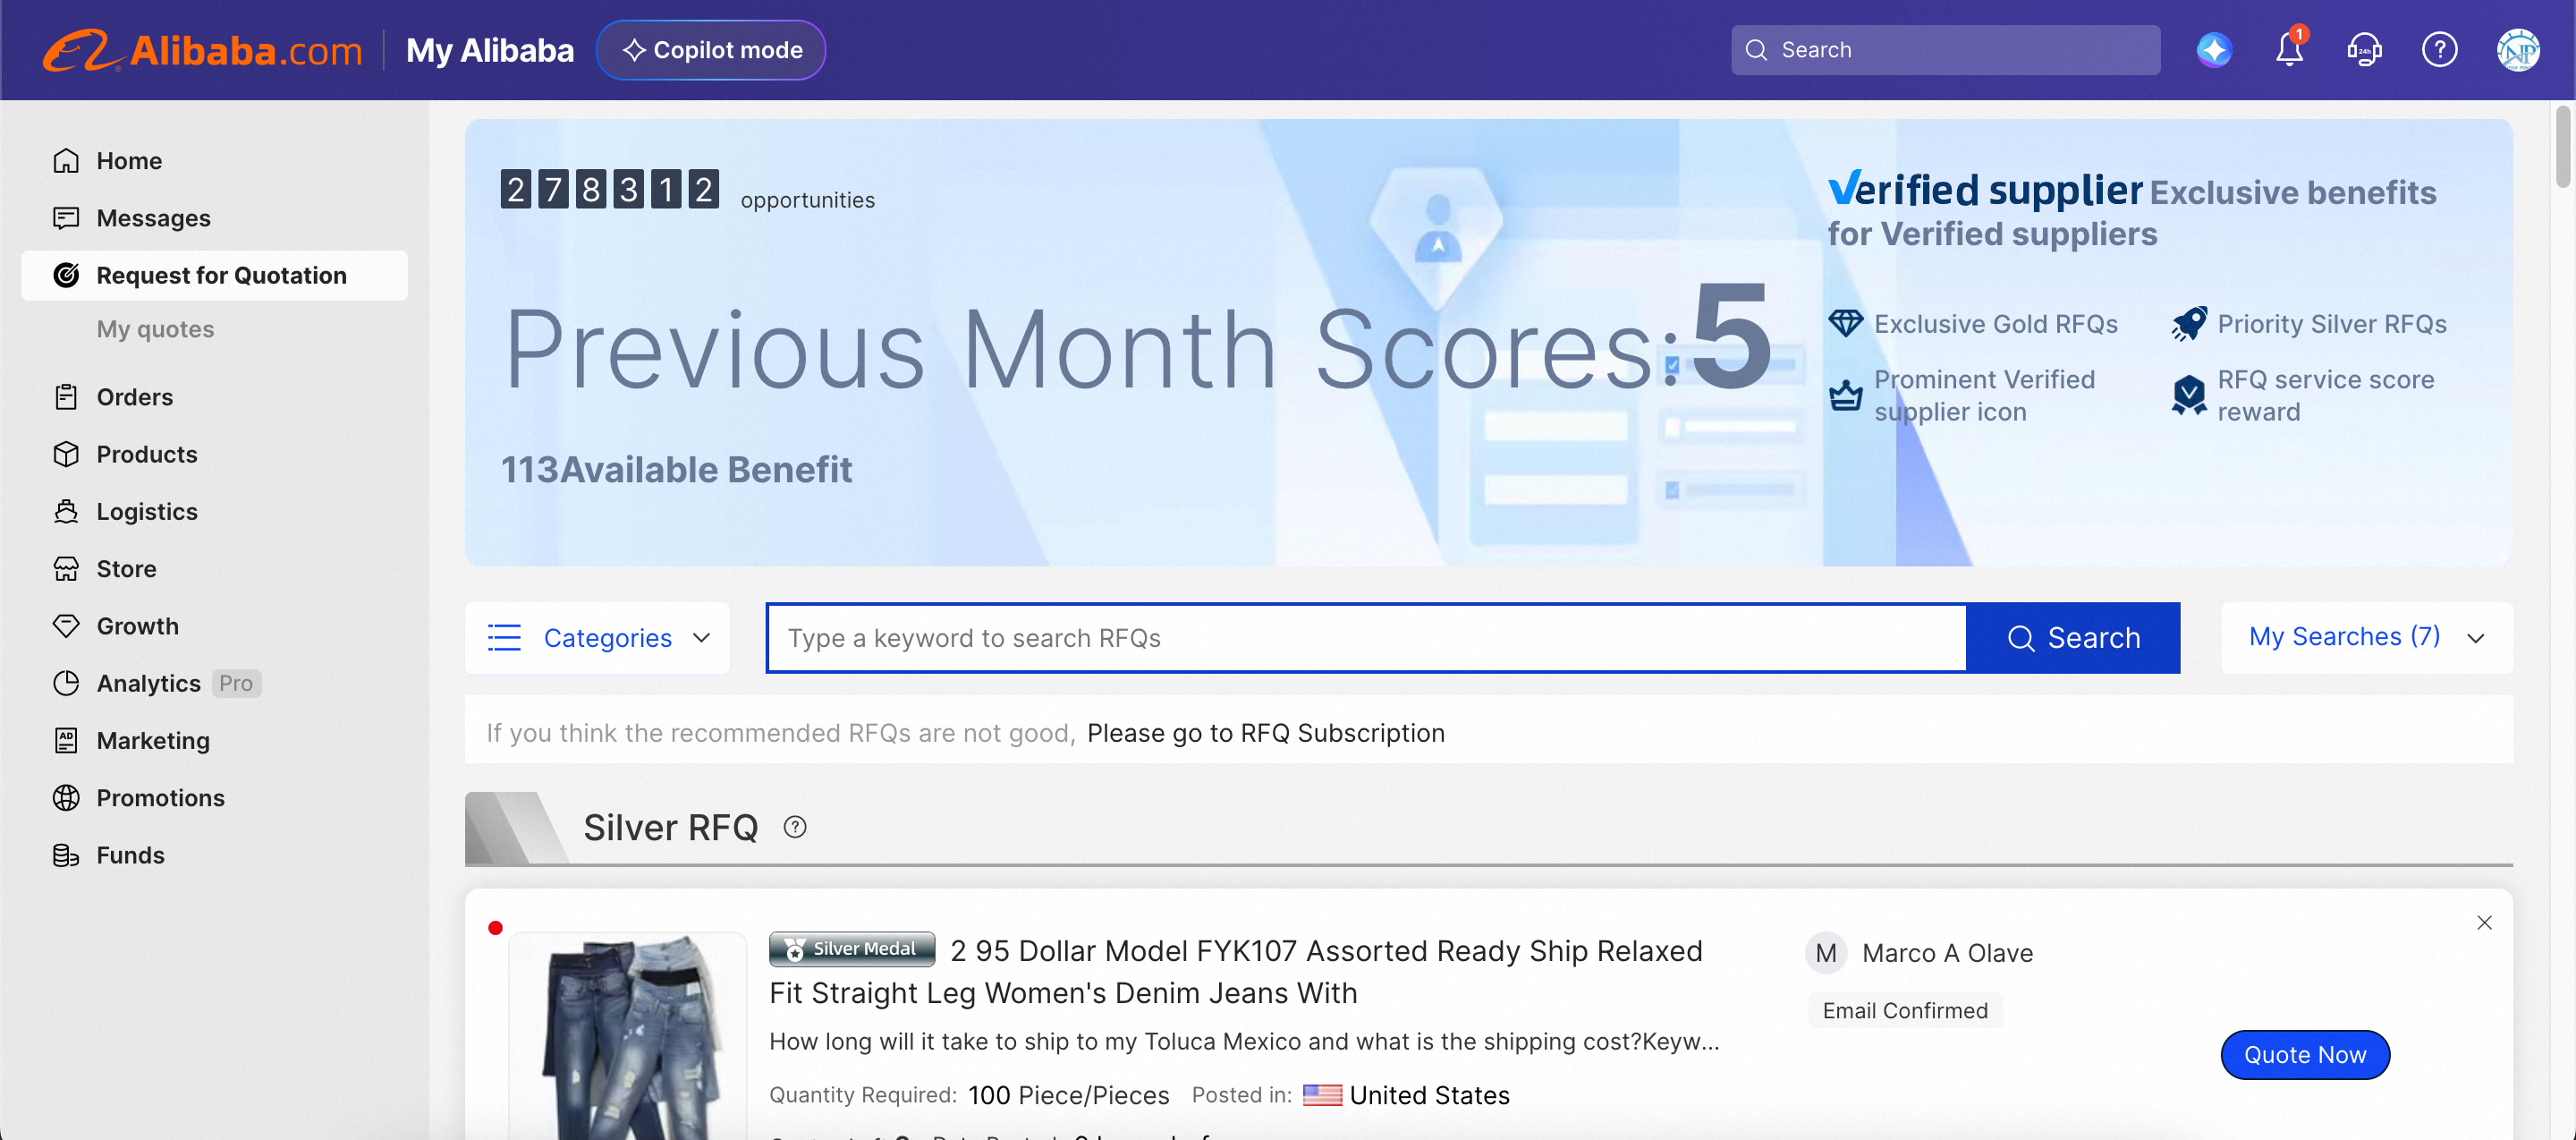This screenshot has height=1140, width=2576.
Task: Click the Request for Quotation target icon
Action: [x=66, y=275]
